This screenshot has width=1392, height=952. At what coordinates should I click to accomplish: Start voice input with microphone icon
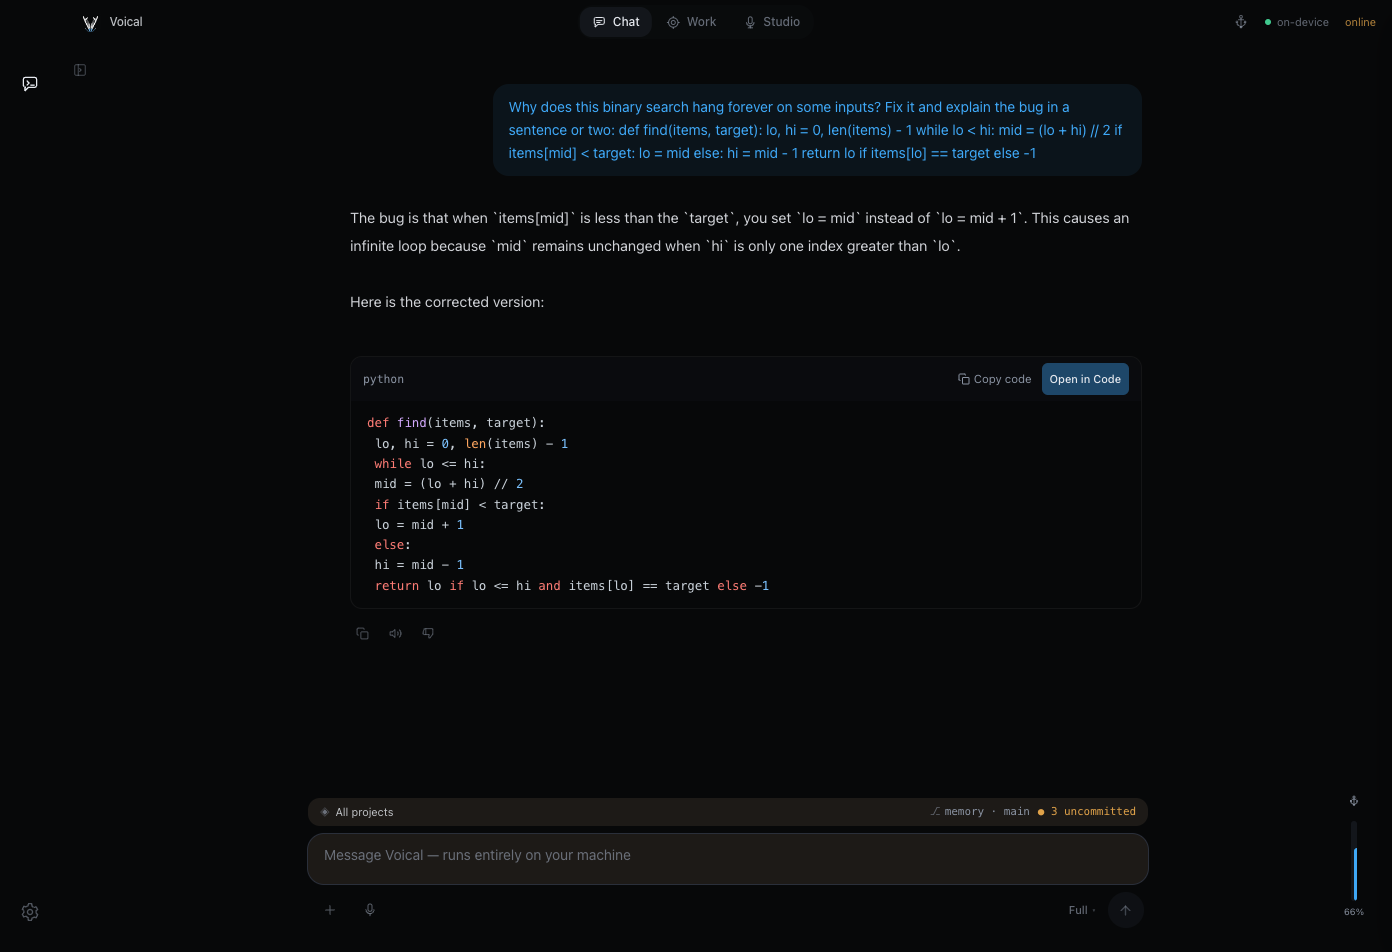(x=370, y=910)
